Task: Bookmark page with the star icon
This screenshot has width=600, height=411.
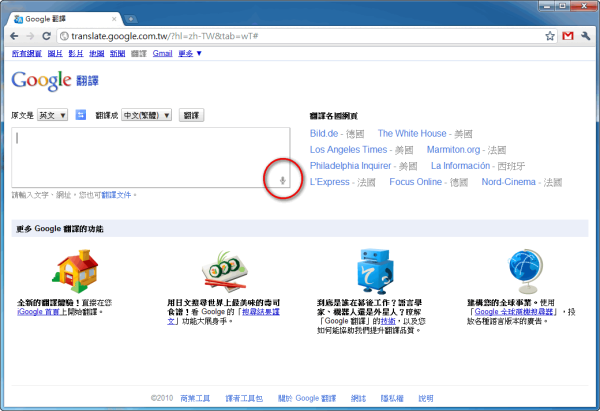Action: click(x=550, y=36)
